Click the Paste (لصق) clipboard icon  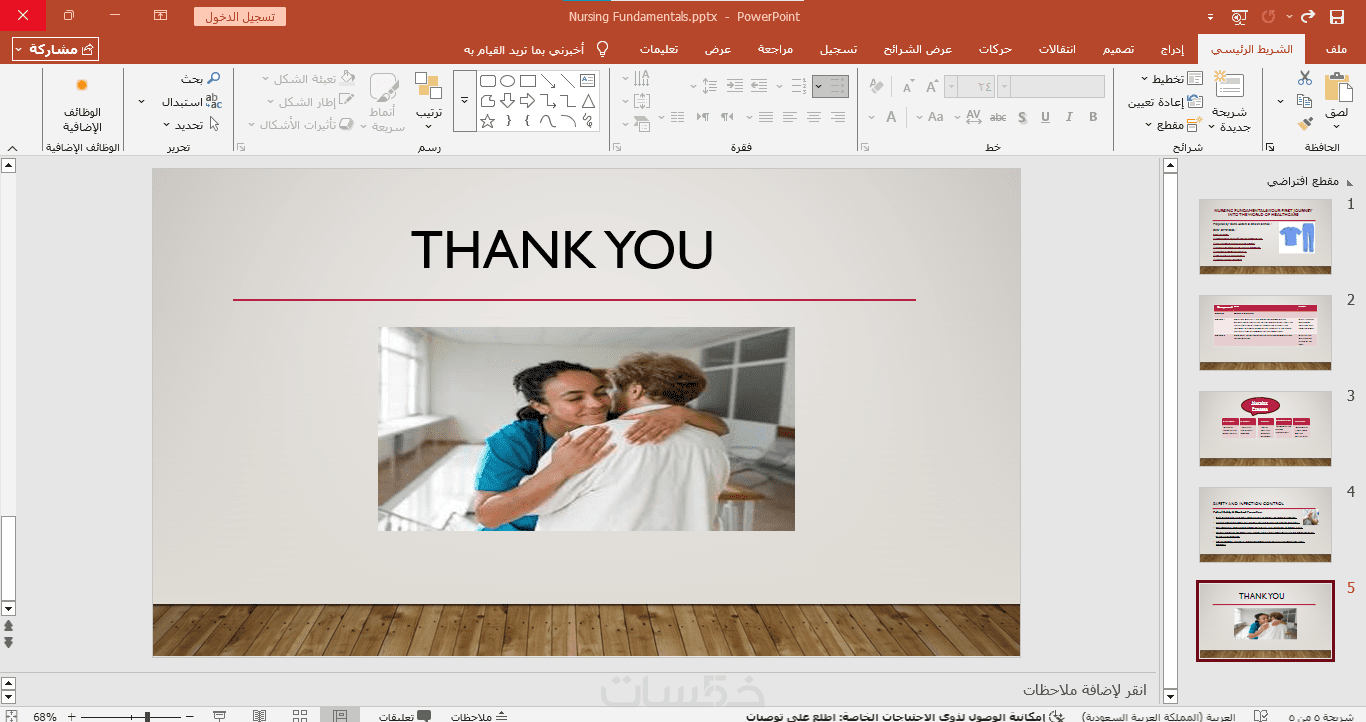coord(1337,88)
